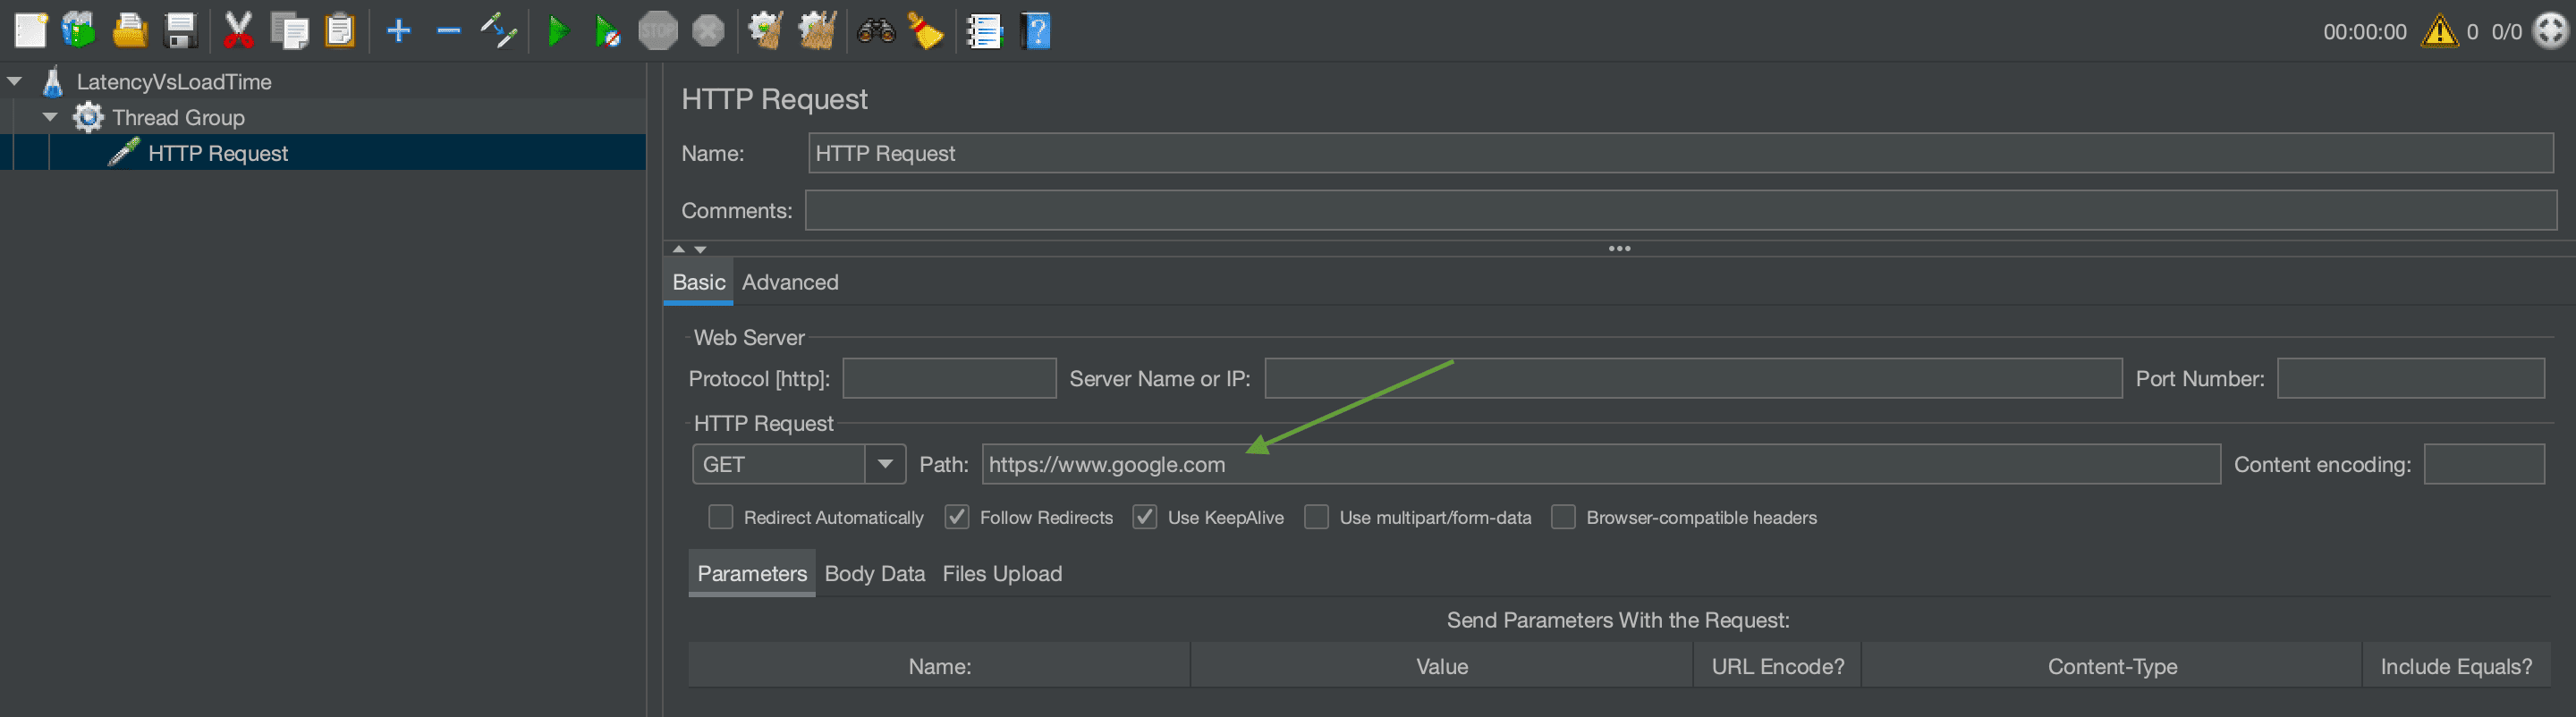
Task: Uncheck the Follow Redirects checkbox
Action: point(956,517)
